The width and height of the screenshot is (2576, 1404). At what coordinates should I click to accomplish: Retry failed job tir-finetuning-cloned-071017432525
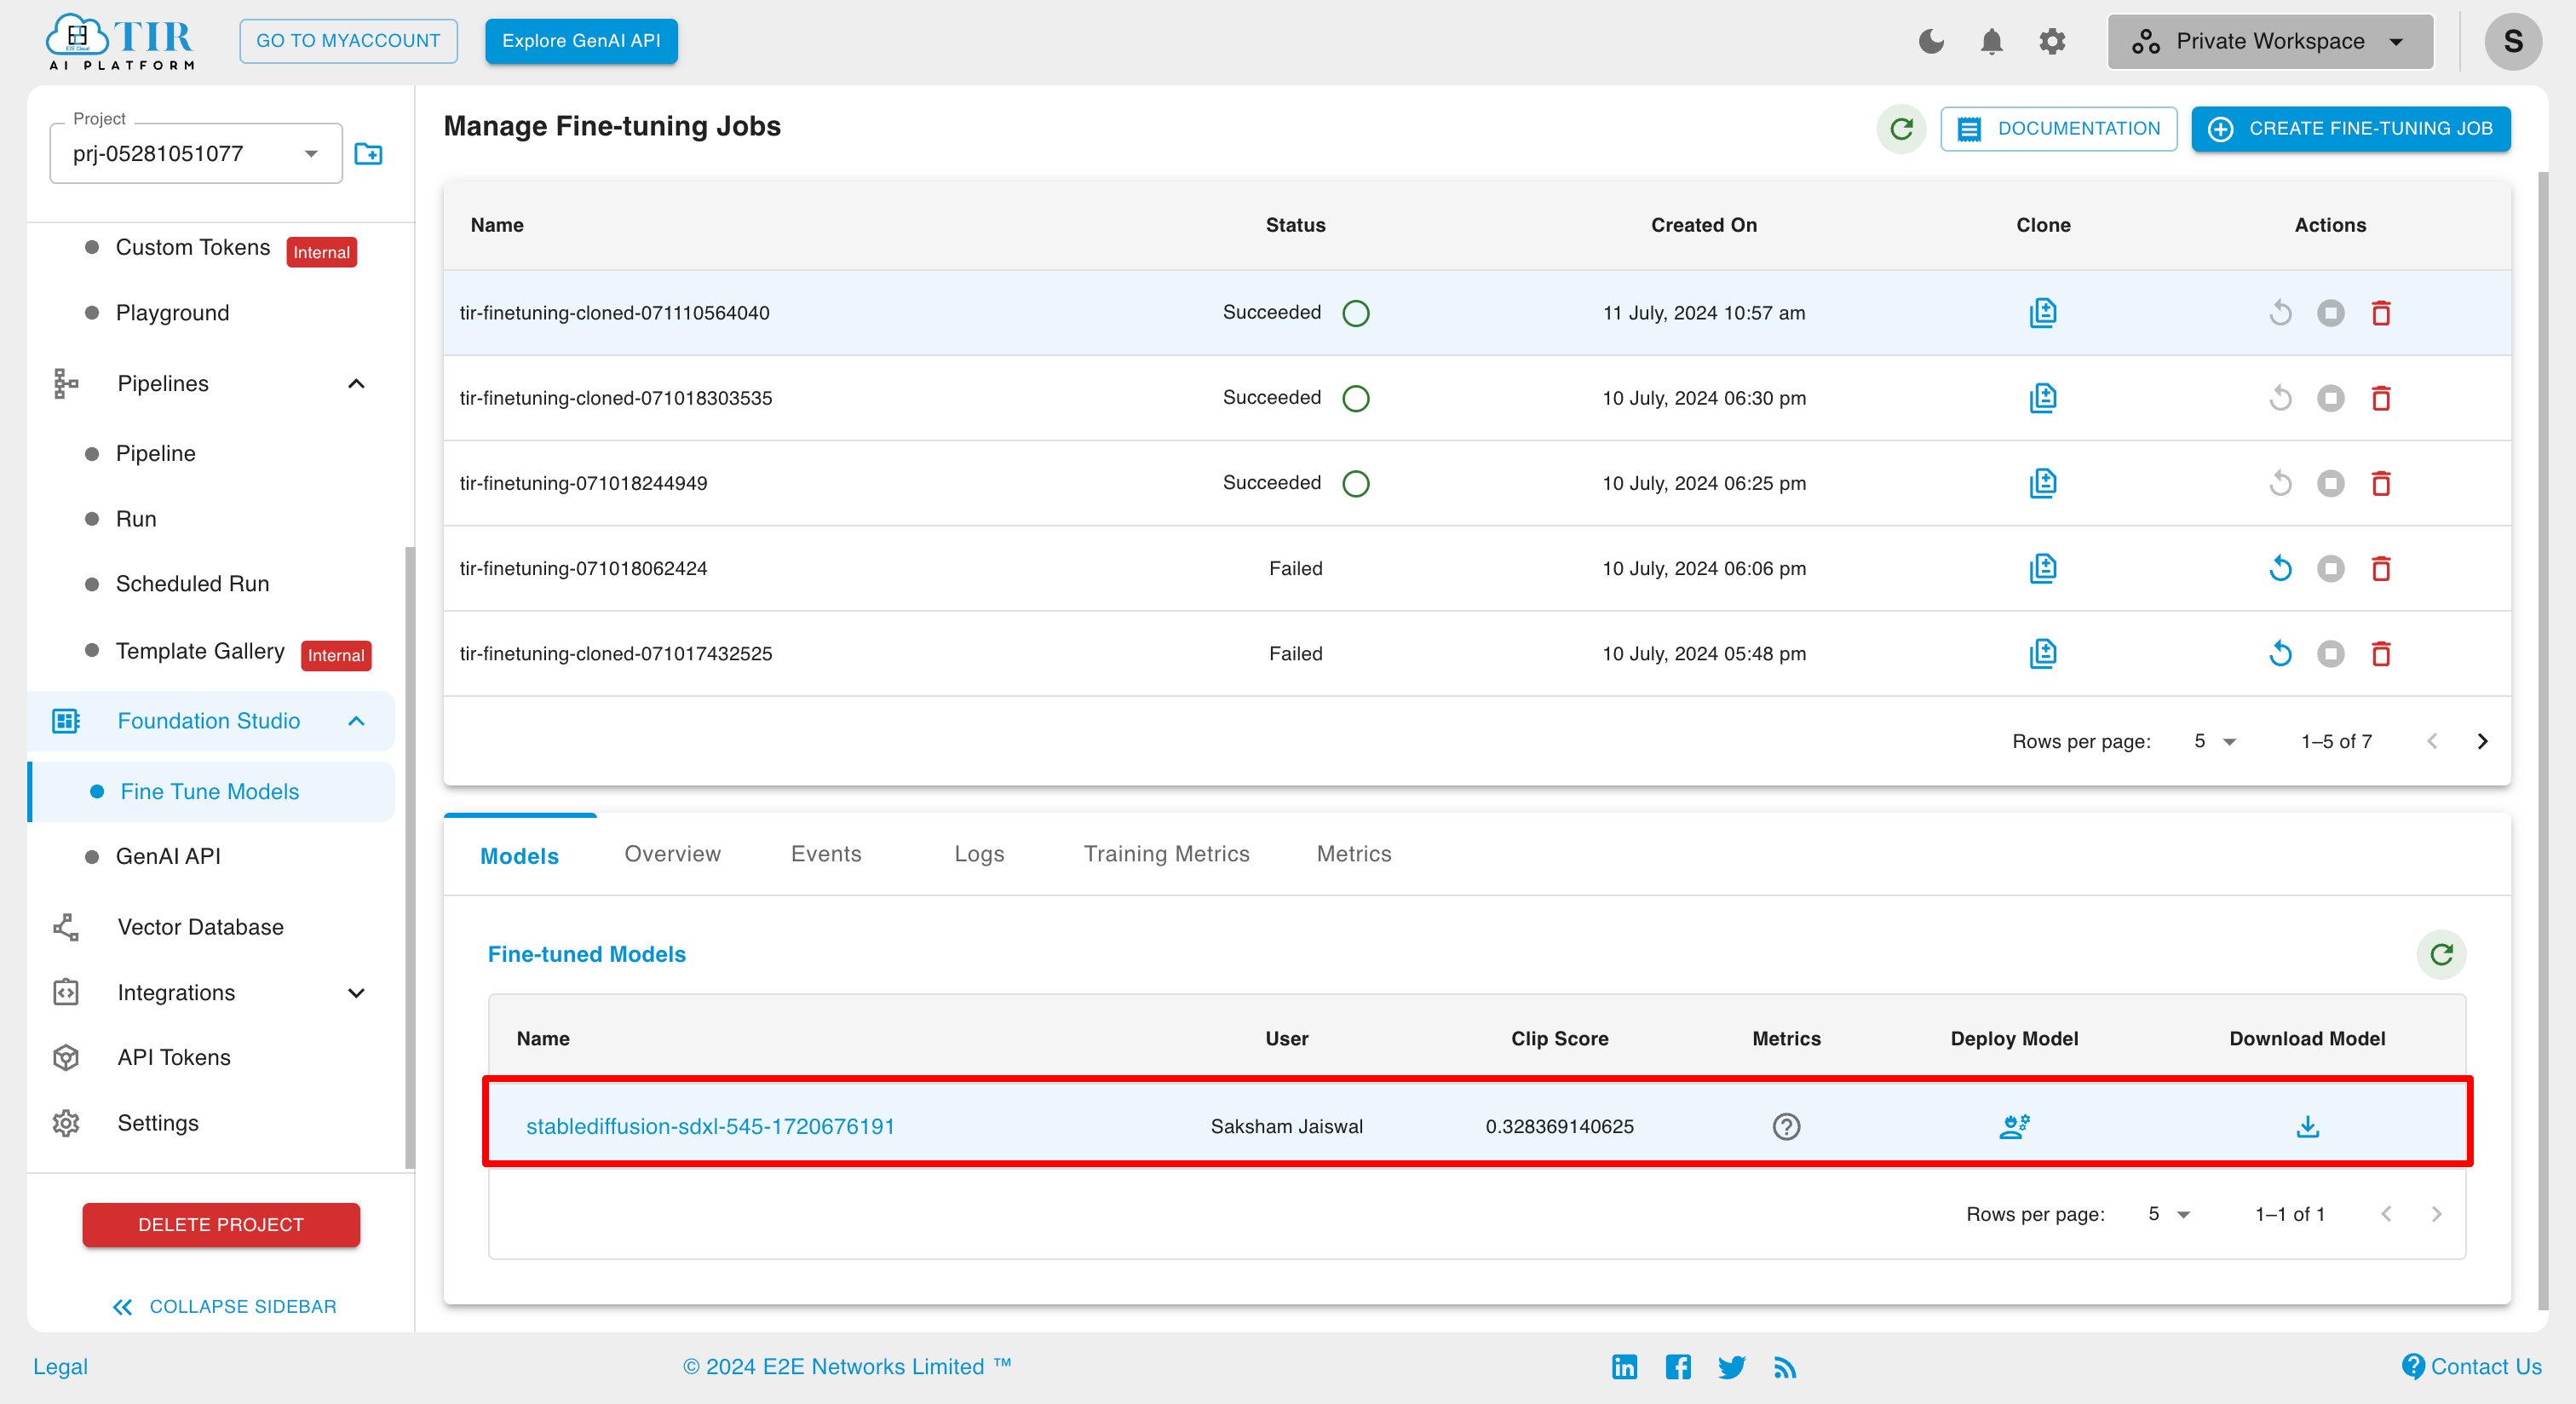[x=2280, y=653]
